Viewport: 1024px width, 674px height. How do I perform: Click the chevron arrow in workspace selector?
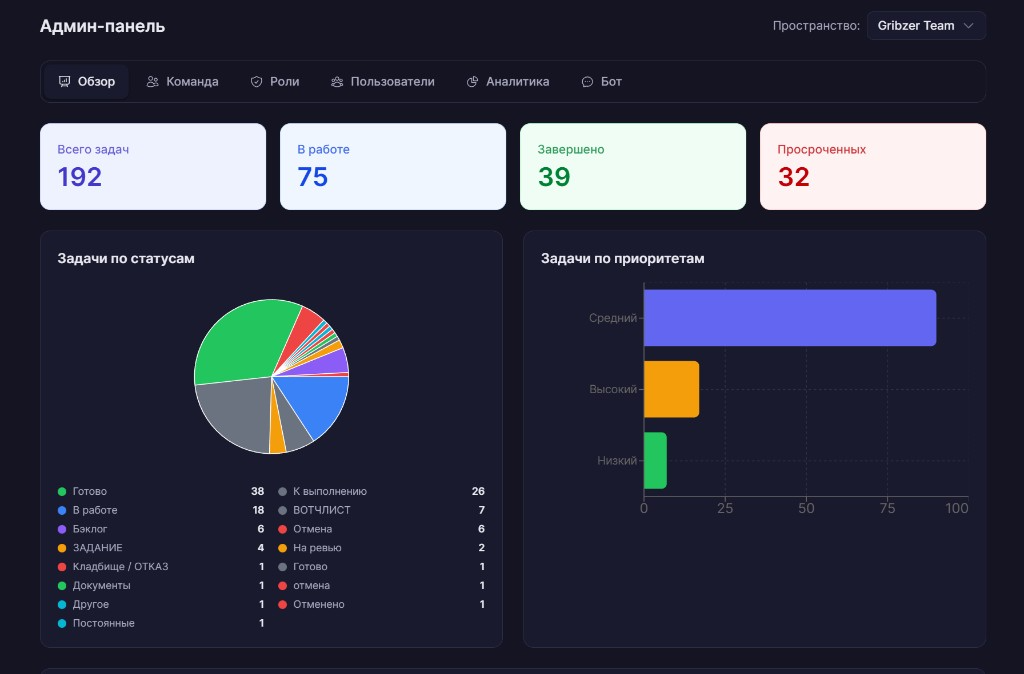(967, 26)
